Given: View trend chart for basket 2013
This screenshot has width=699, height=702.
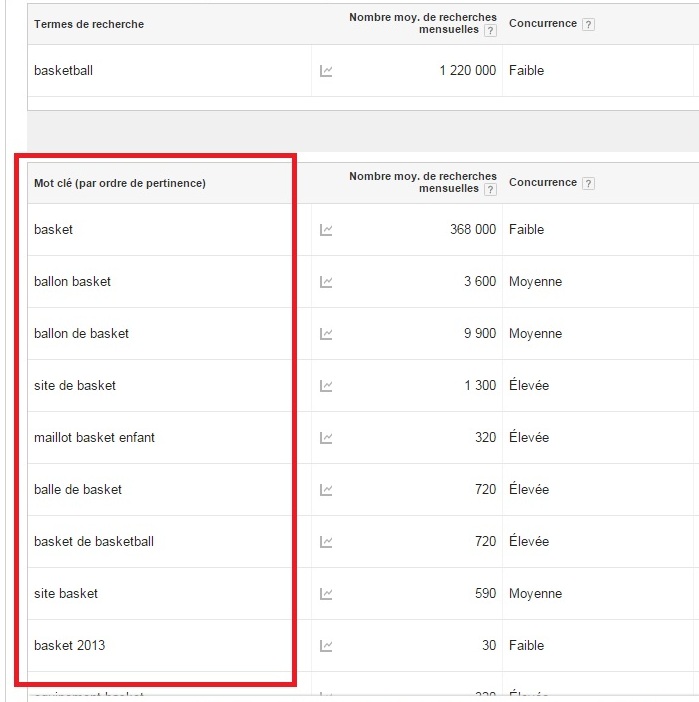Looking at the screenshot, I should 326,646.
